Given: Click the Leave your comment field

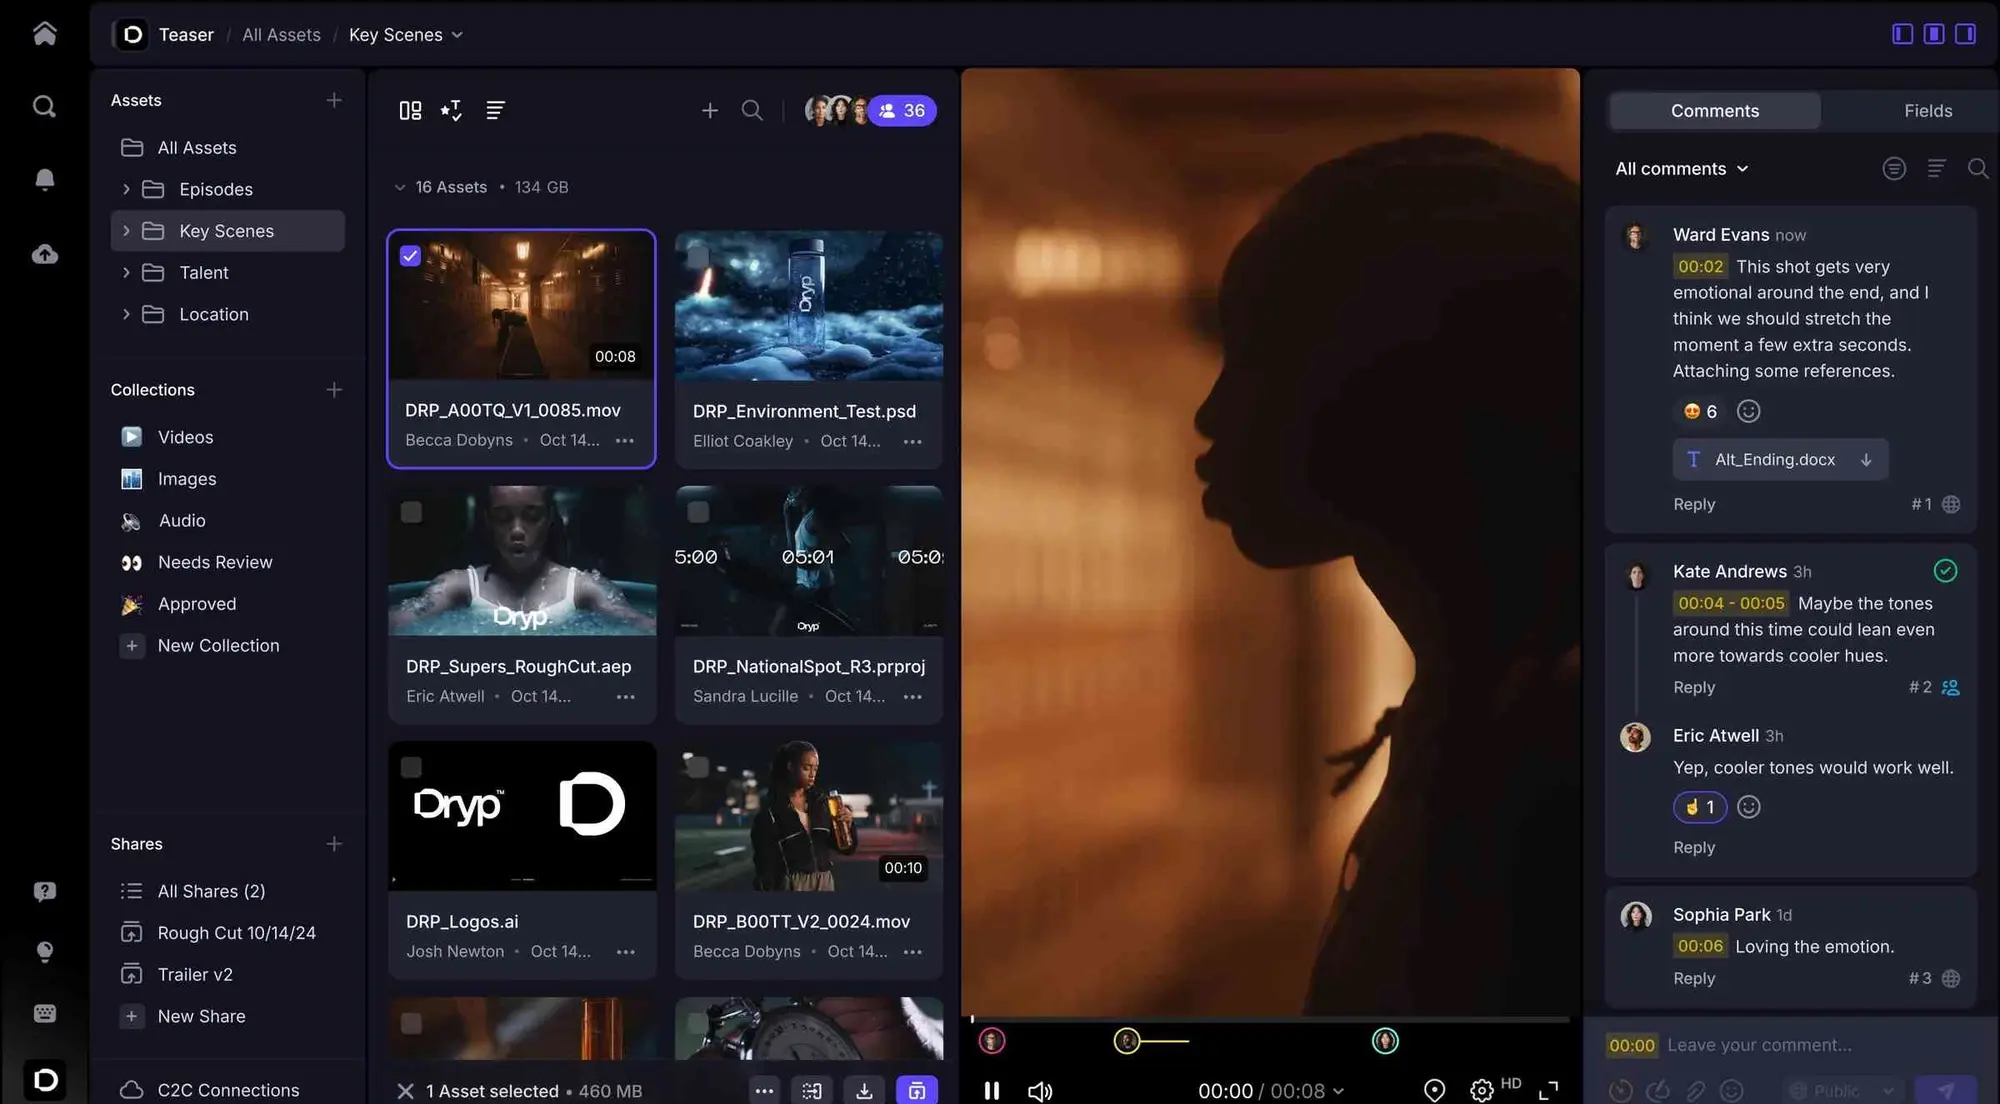Looking at the screenshot, I should click(x=1759, y=1045).
